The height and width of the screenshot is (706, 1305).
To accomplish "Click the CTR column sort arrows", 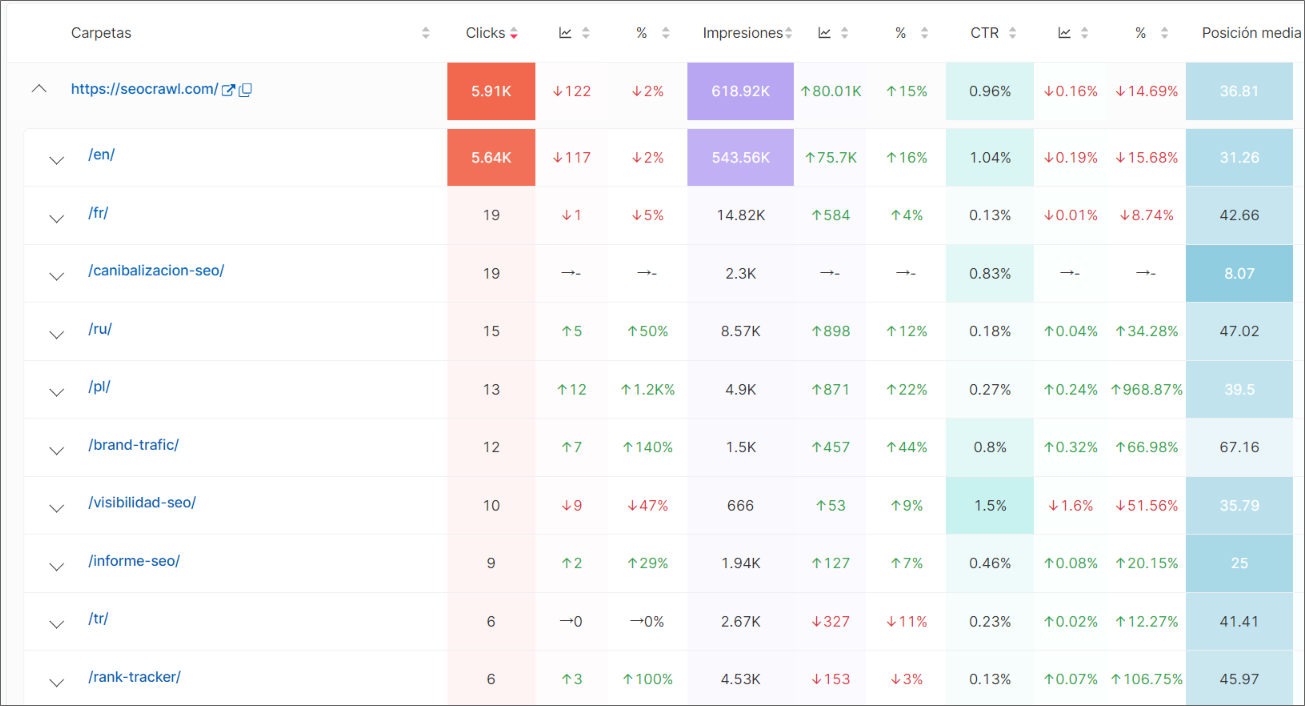I will tap(1012, 33).
